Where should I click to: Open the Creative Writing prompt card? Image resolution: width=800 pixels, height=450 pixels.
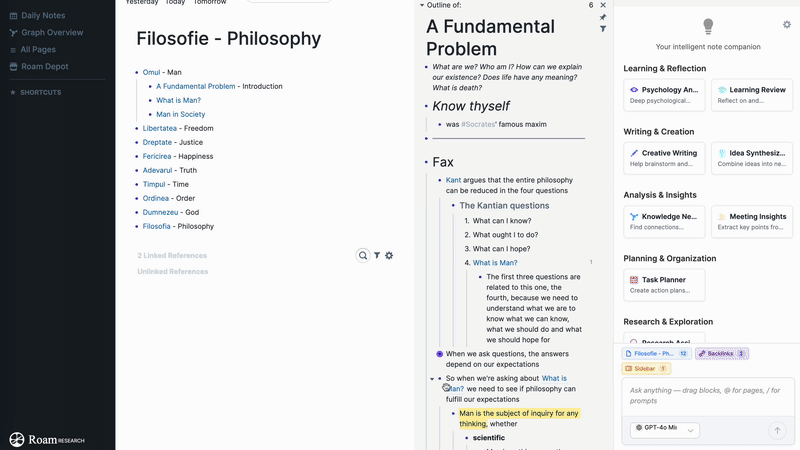pos(663,158)
